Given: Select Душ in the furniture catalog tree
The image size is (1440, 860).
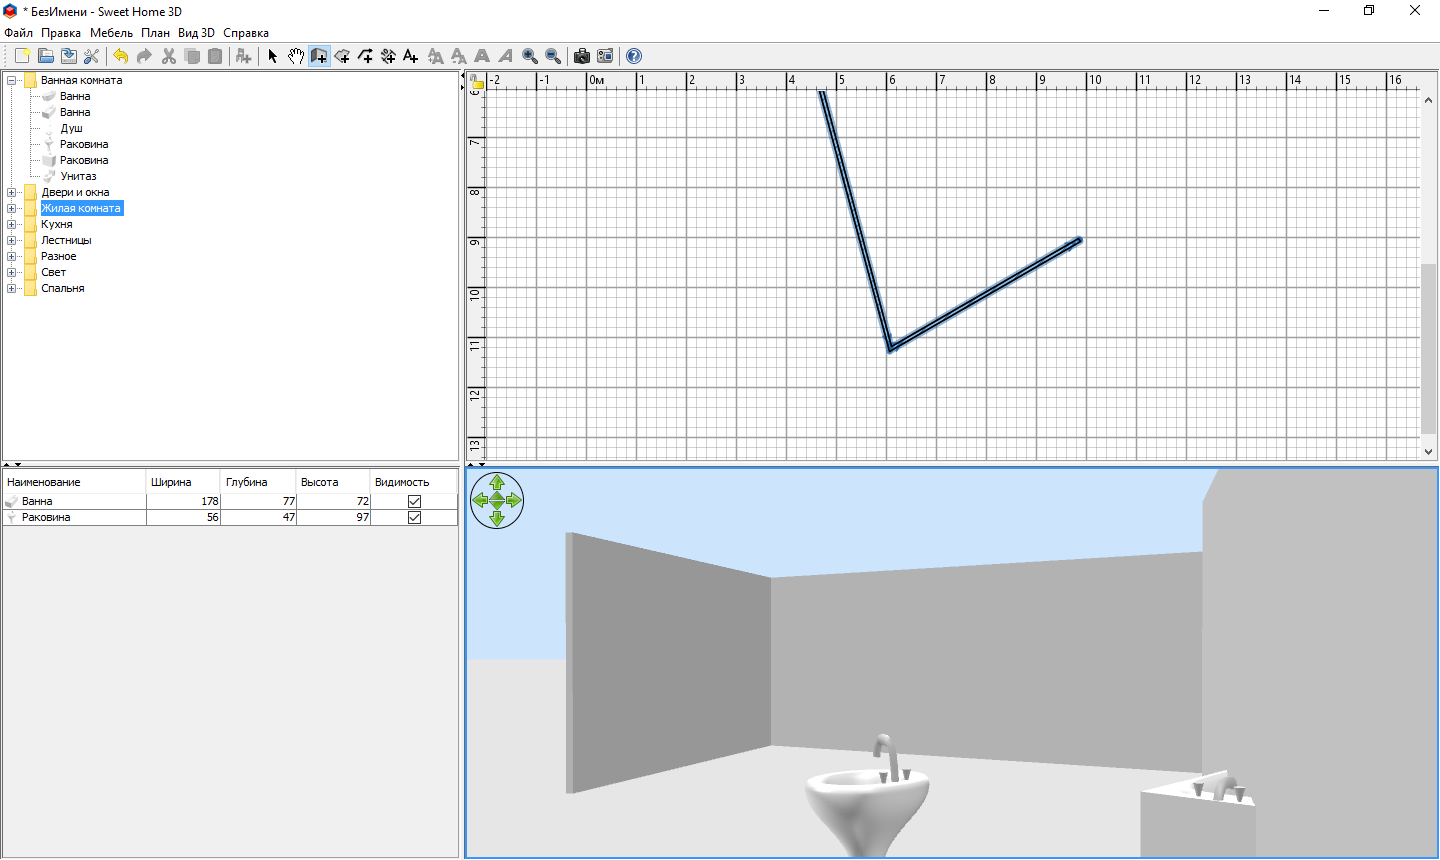Looking at the screenshot, I should tap(71, 128).
